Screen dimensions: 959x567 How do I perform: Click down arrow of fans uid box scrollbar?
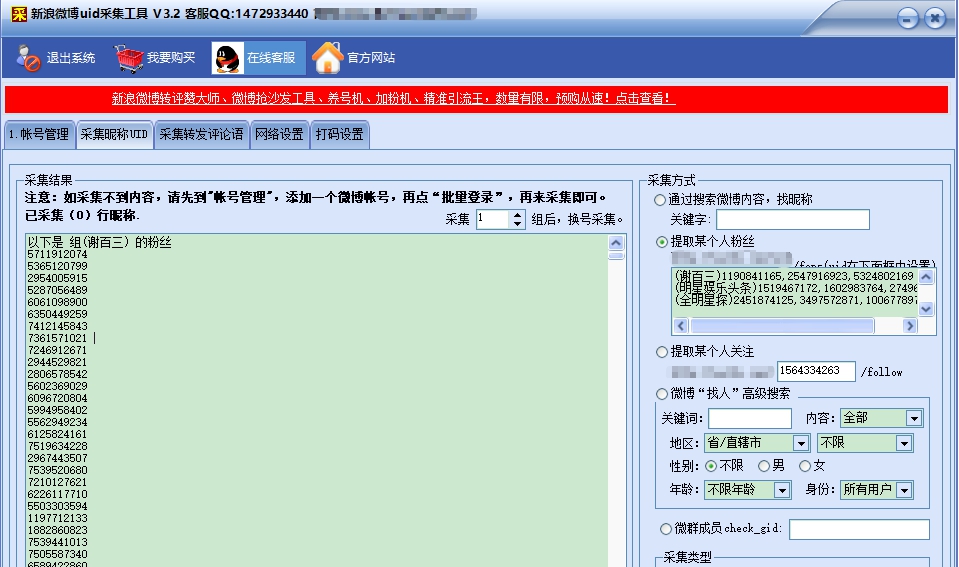click(x=926, y=309)
